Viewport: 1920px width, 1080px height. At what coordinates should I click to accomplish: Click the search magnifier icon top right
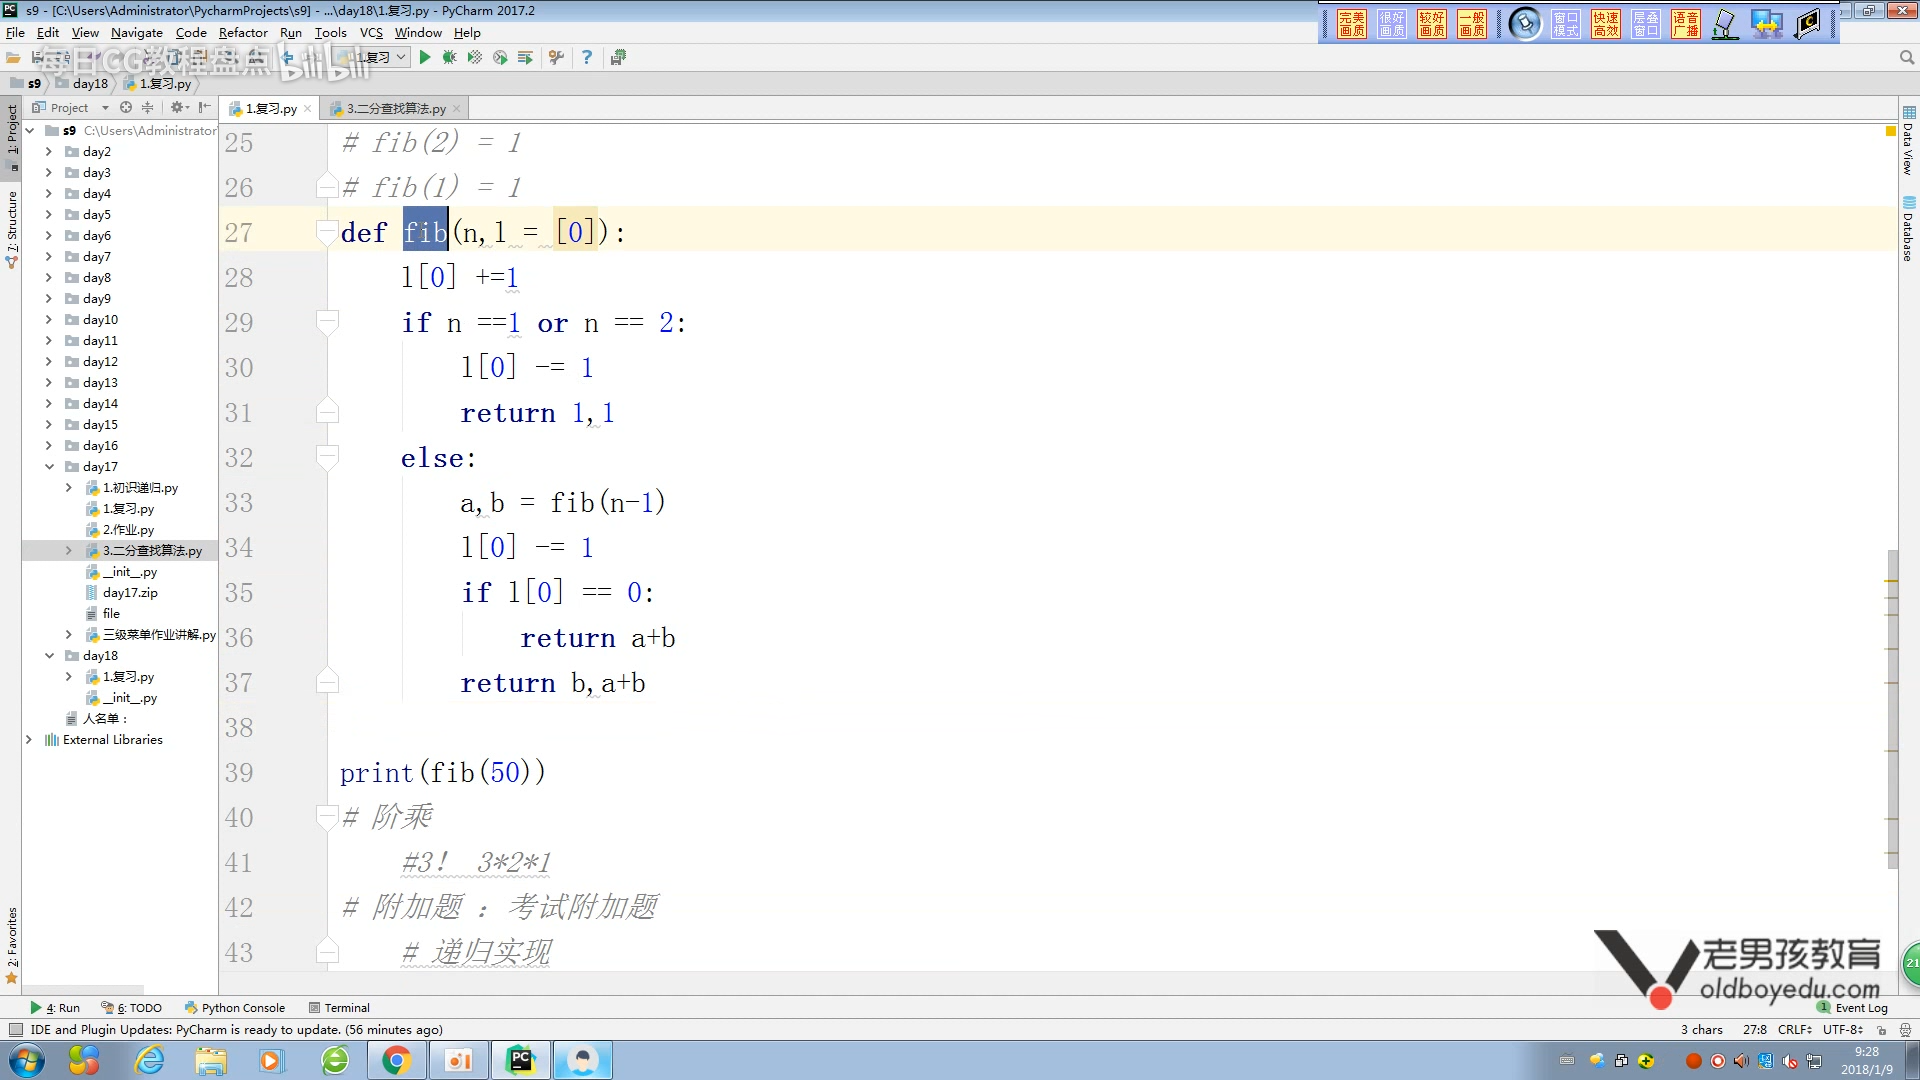coord(1906,58)
